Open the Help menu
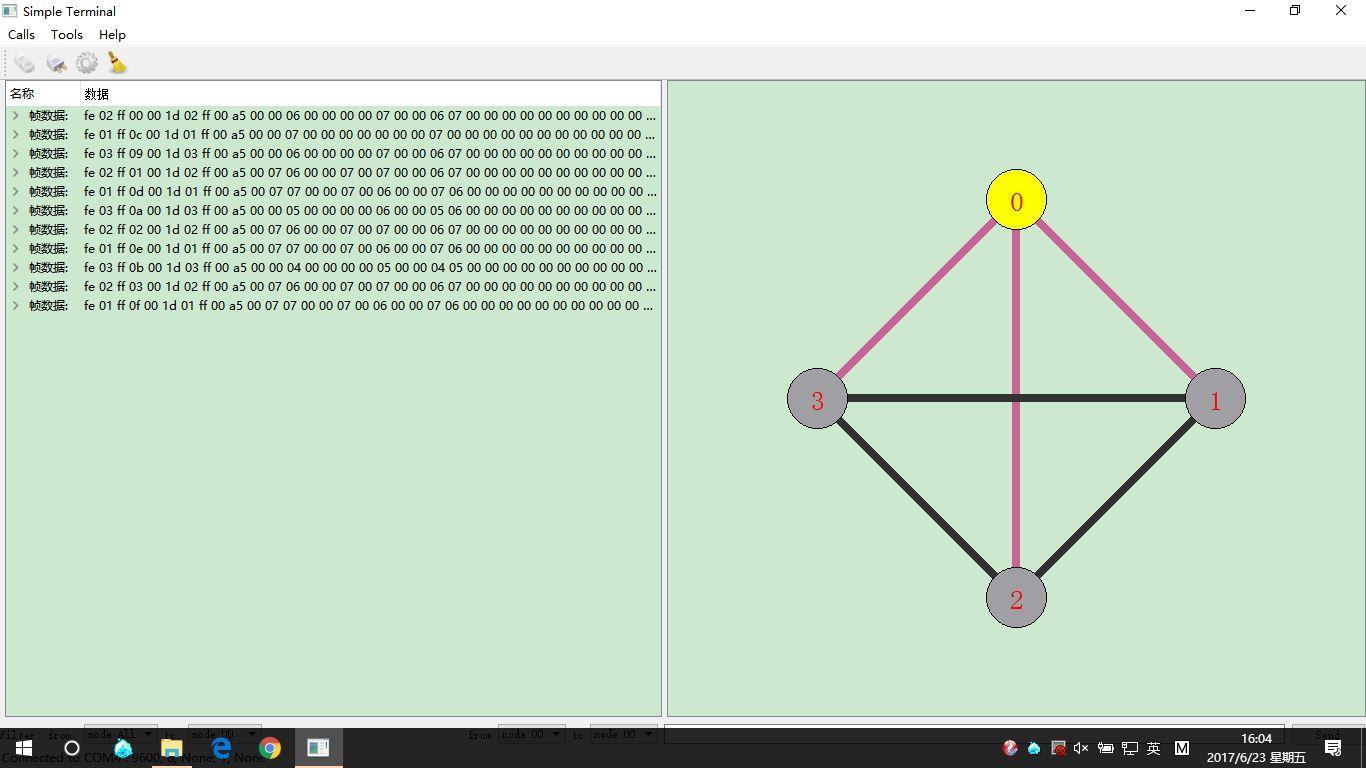Image resolution: width=1366 pixels, height=768 pixels. click(112, 34)
